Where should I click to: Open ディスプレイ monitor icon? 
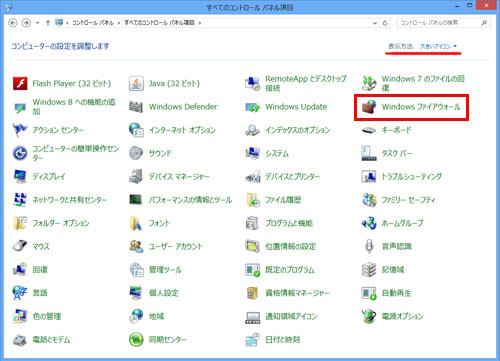point(20,176)
